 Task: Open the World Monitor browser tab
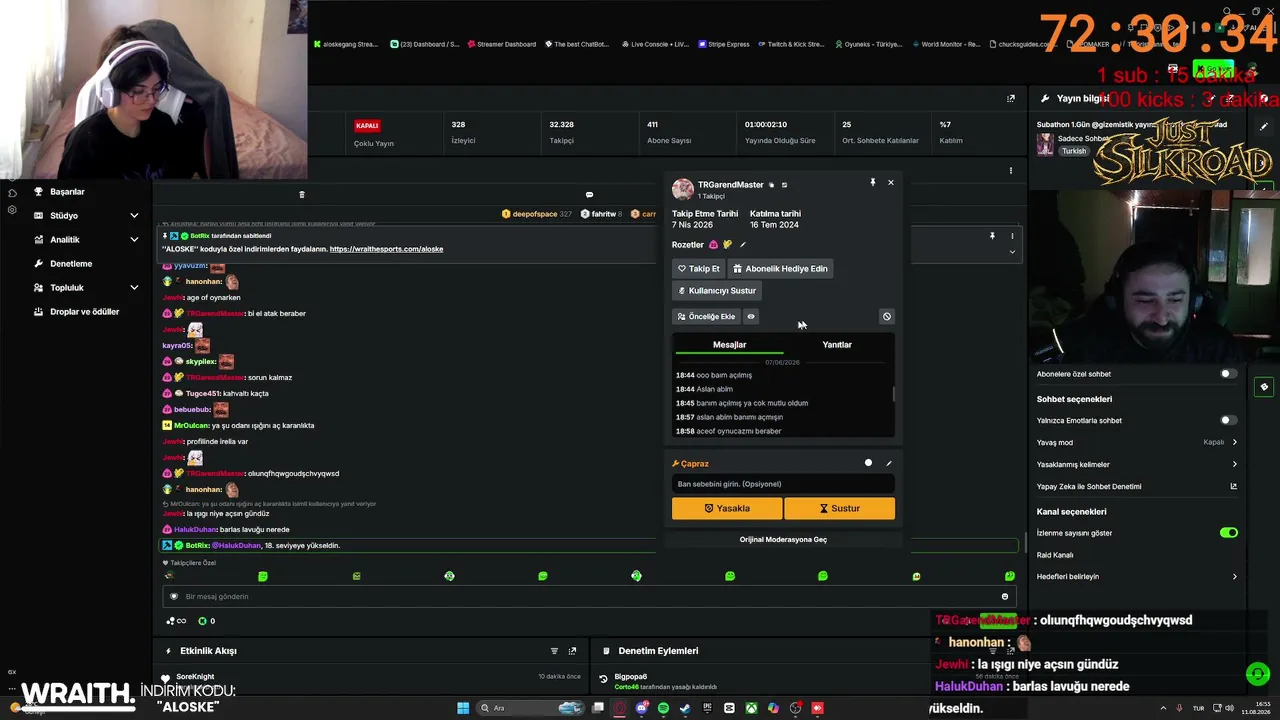click(945, 44)
